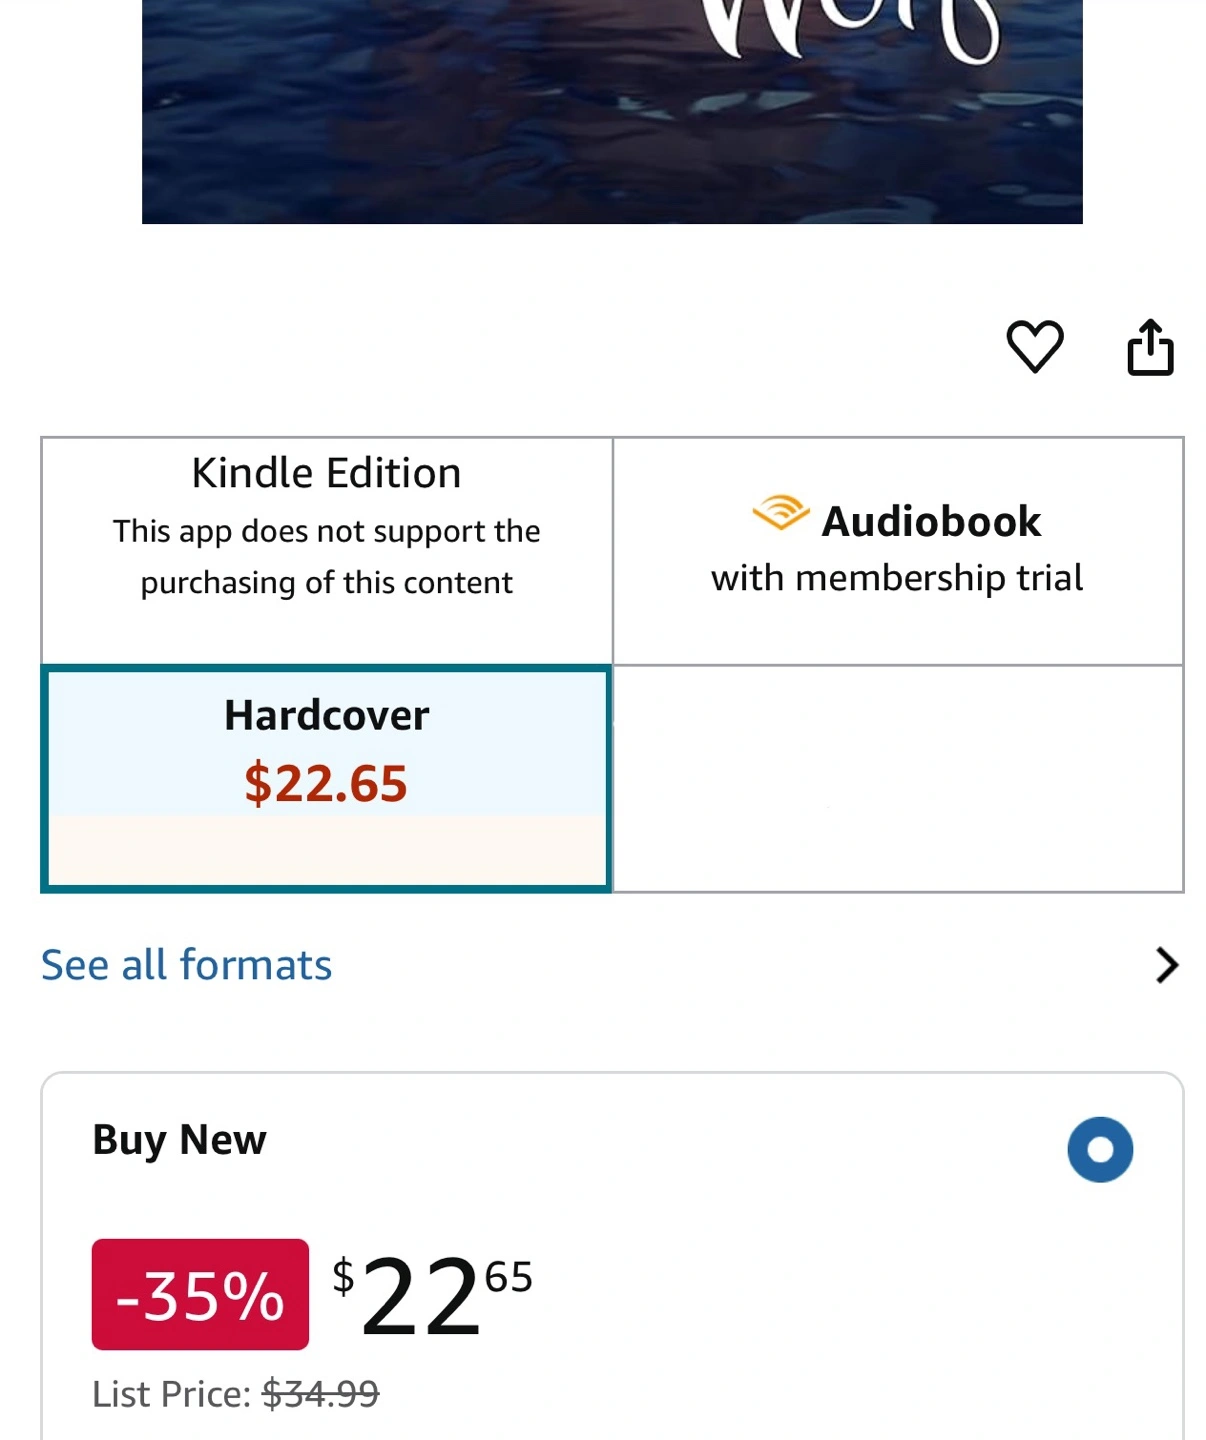This screenshot has width=1206, height=1440.
Task: Select the Kindle Edition format tab
Action: (x=326, y=474)
